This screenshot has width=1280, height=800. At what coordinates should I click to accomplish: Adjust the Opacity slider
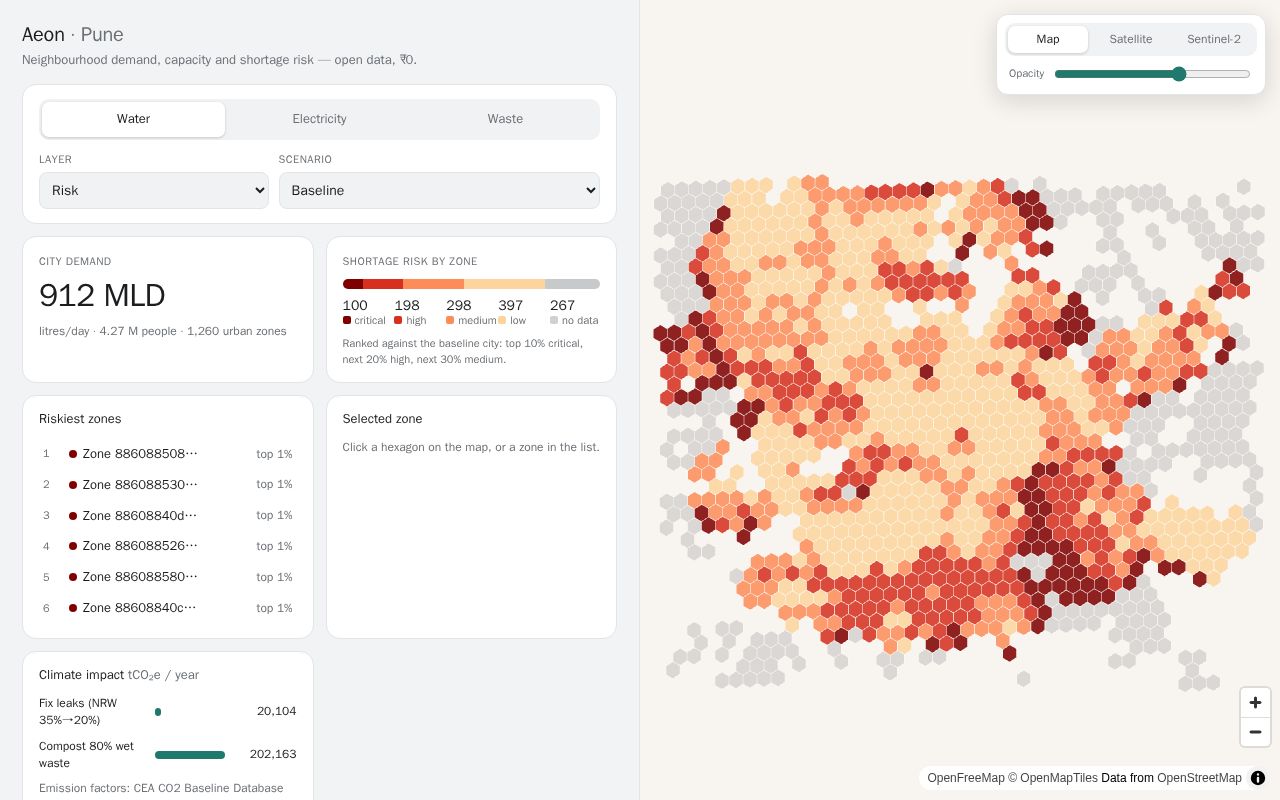point(1152,74)
